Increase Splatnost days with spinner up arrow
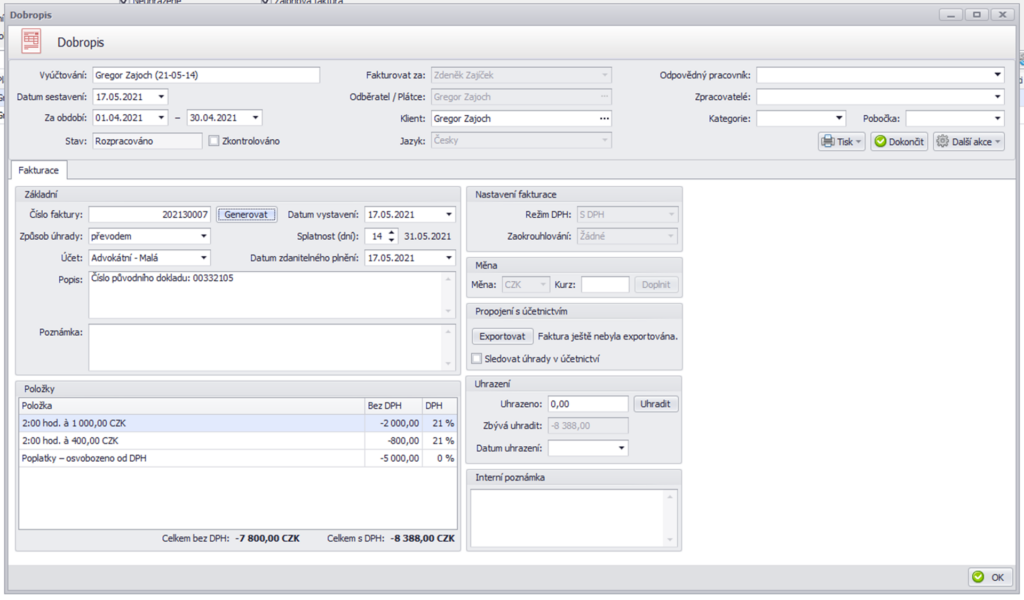 coord(391,232)
